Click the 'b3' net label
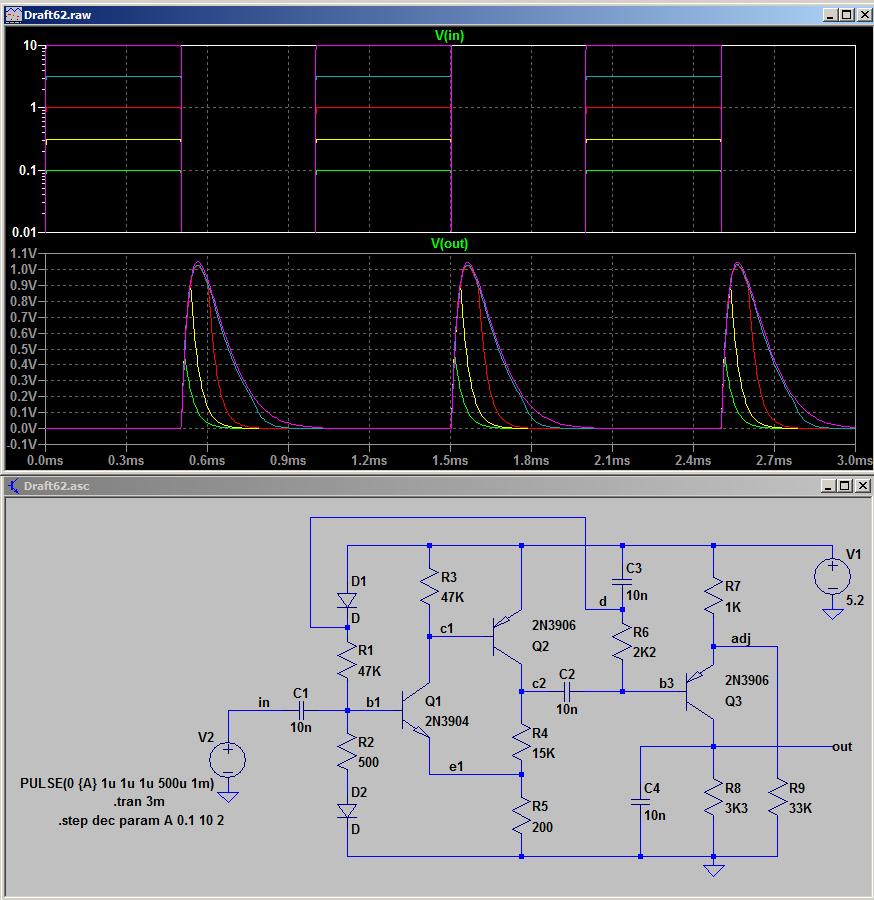Screen dimensions: 874x900 coord(666,683)
